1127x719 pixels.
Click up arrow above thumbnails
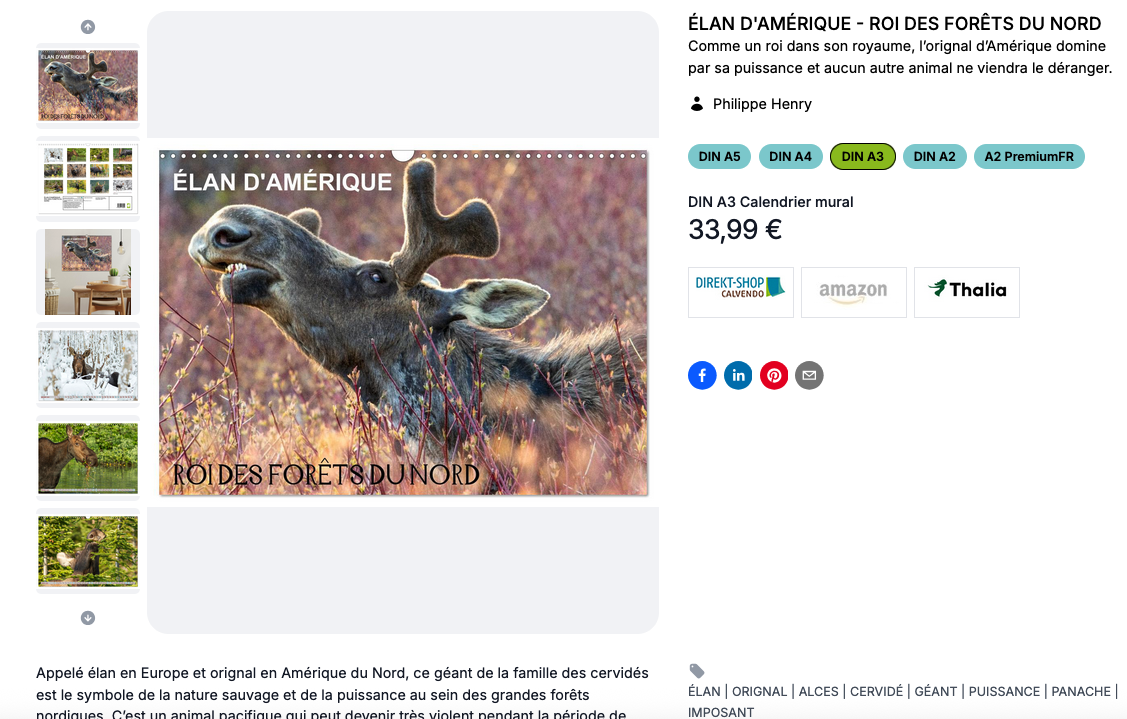coord(88,27)
